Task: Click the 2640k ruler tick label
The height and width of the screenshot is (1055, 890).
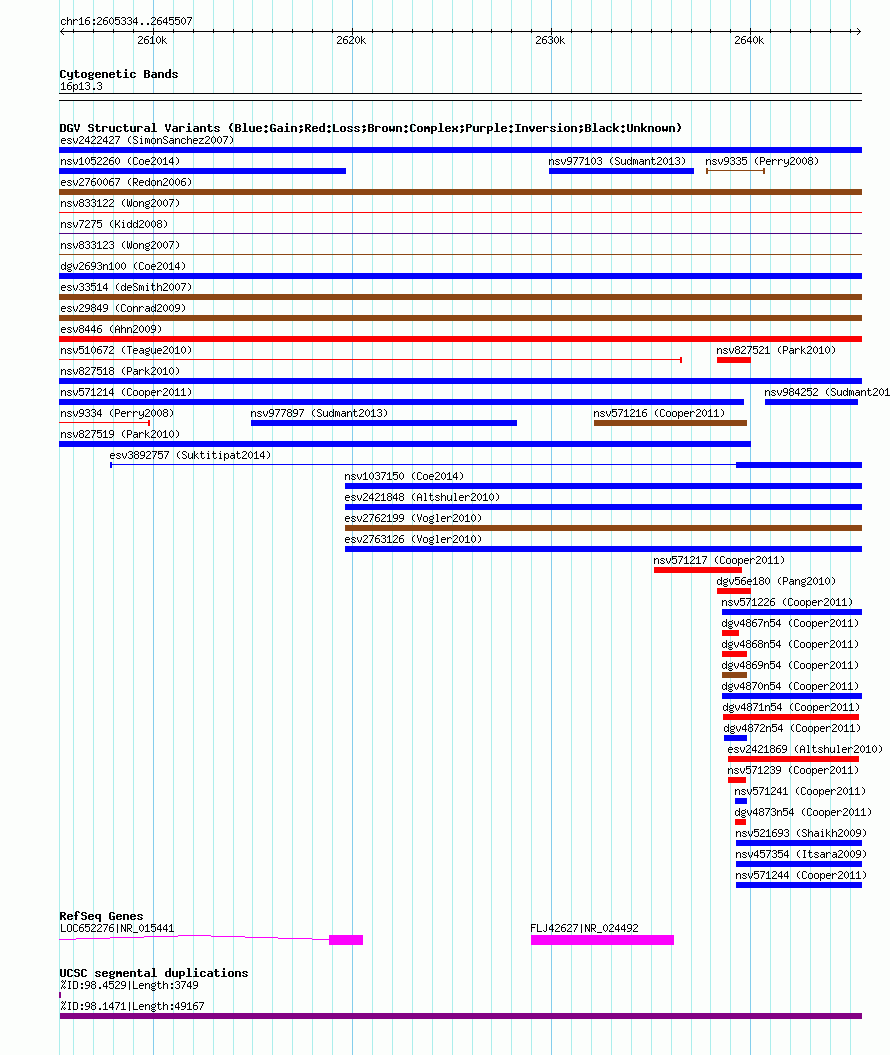Action: coord(749,40)
